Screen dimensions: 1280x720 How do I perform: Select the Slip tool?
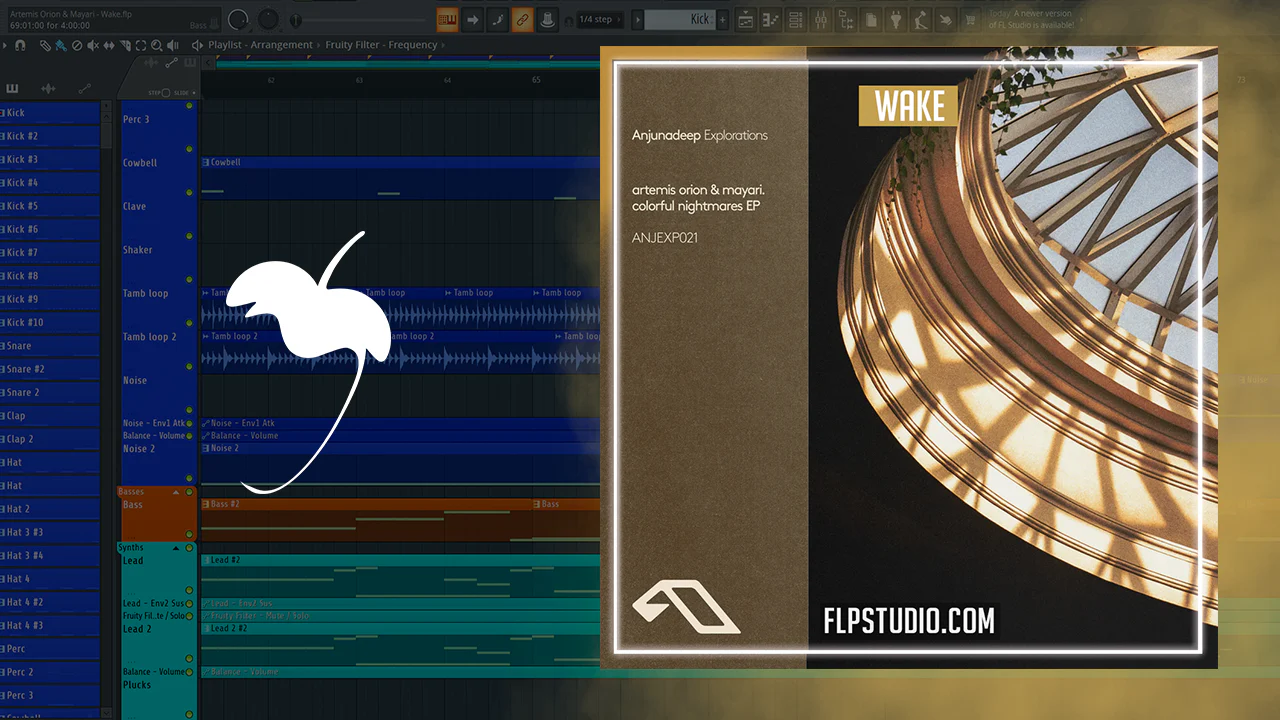coord(109,45)
